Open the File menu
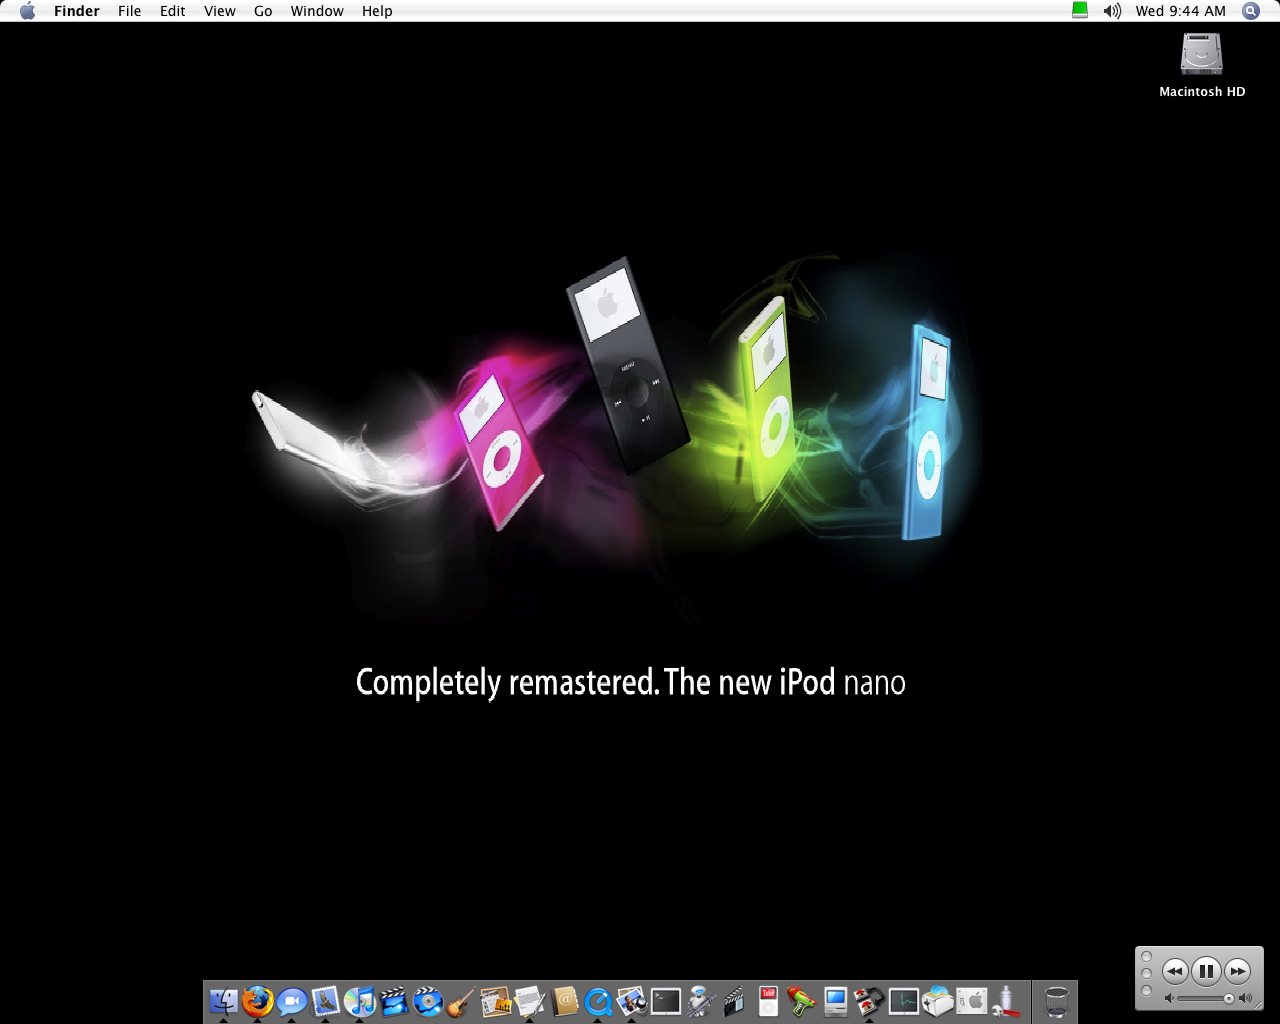 click(130, 11)
